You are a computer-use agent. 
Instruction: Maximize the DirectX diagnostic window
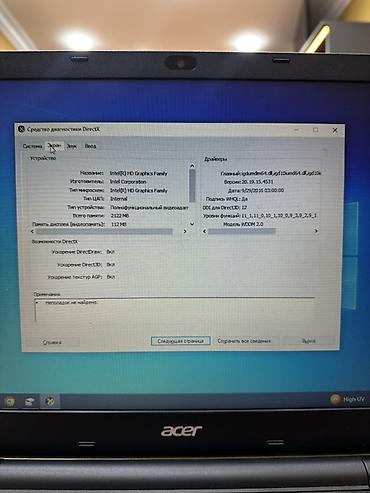tap(316, 130)
